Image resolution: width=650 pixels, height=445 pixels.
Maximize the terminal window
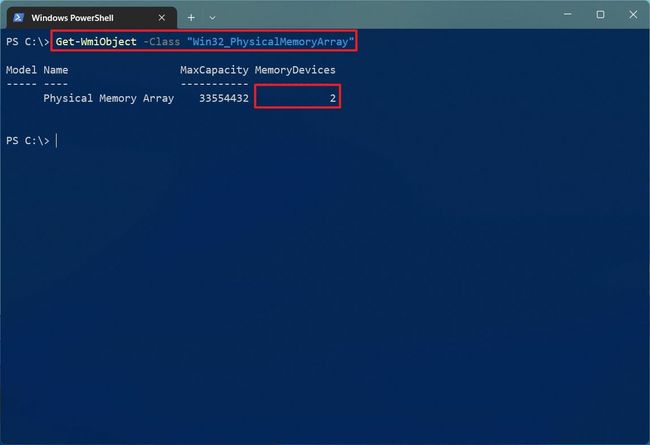pos(600,15)
